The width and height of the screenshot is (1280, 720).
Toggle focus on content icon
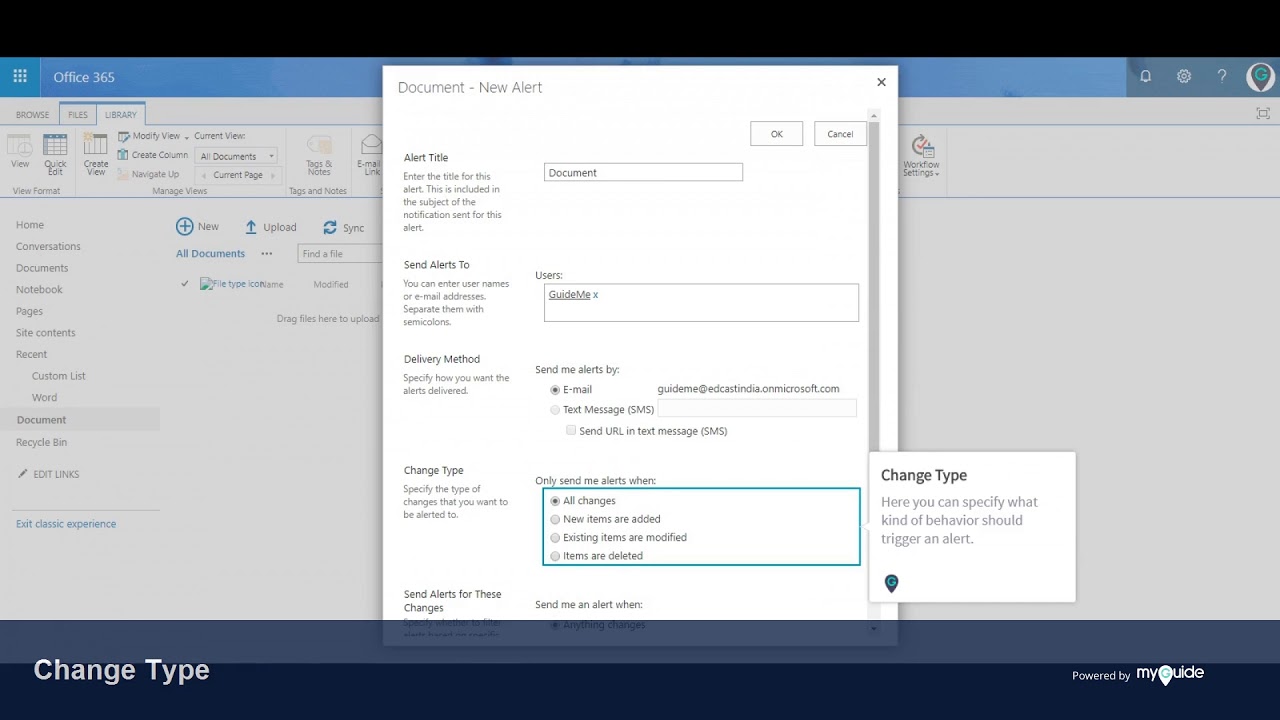1263,114
